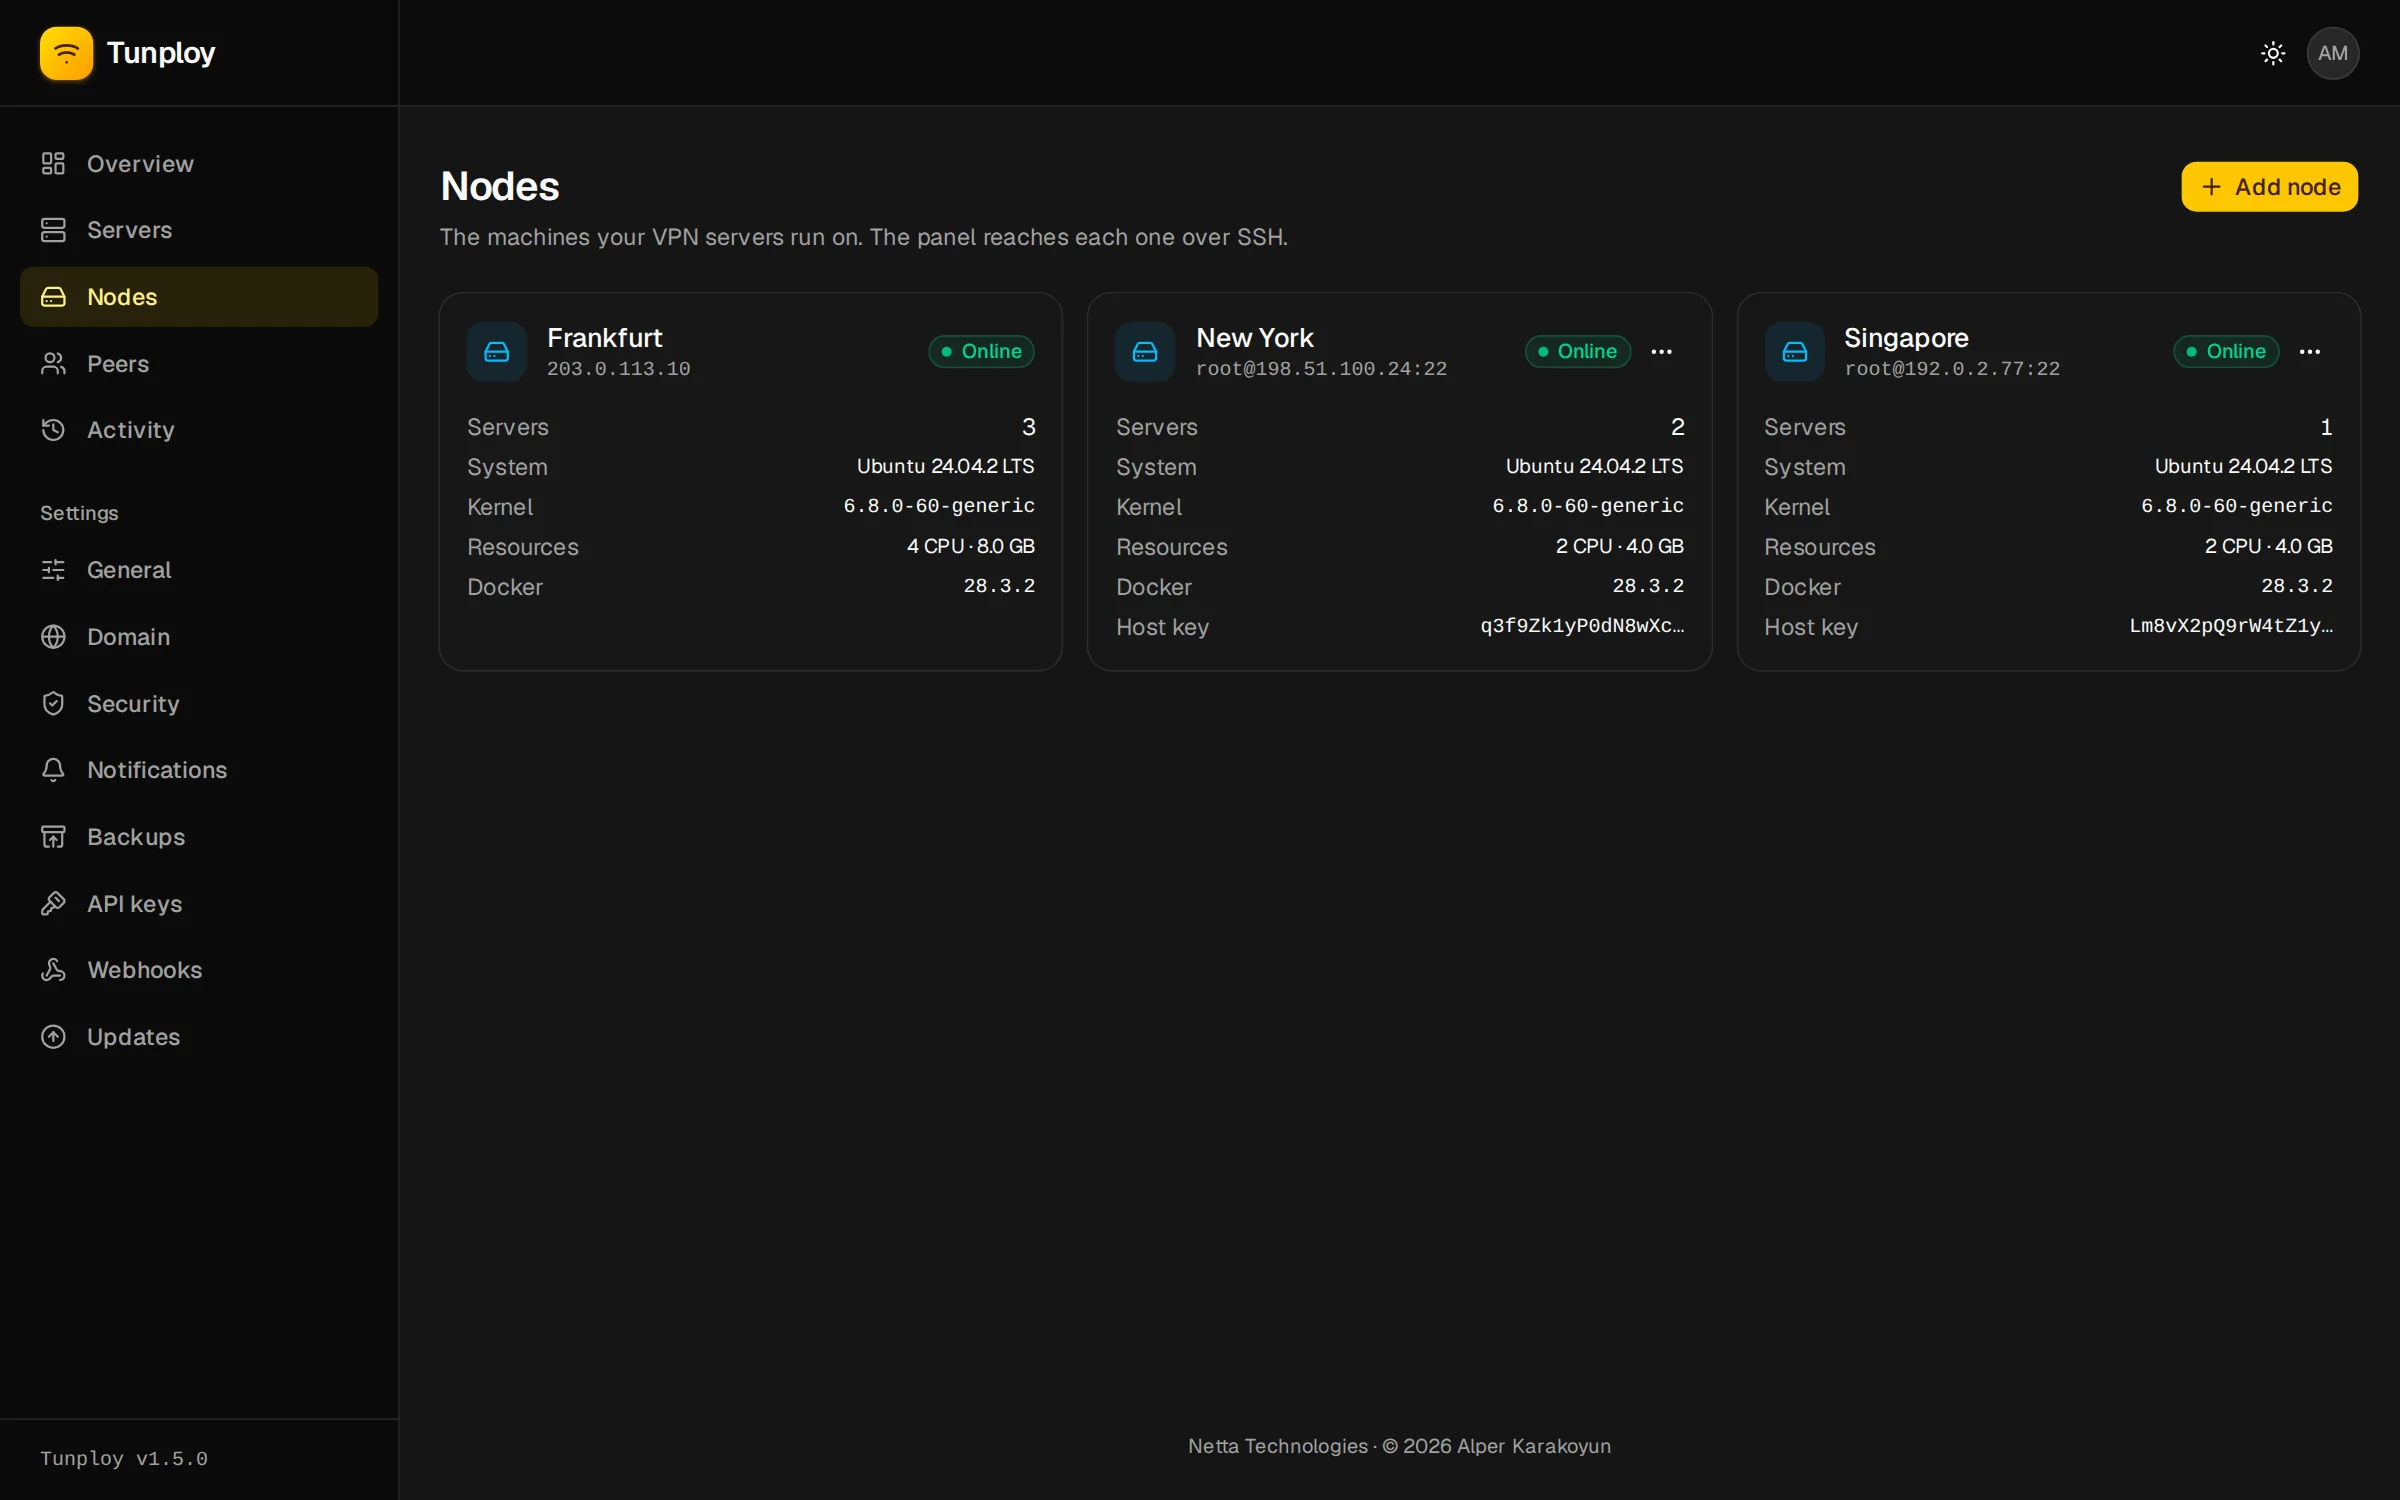Click host key q3f9Zk1yP0dN8wXc…
Image resolution: width=2400 pixels, height=1500 pixels.
(1582, 626)
